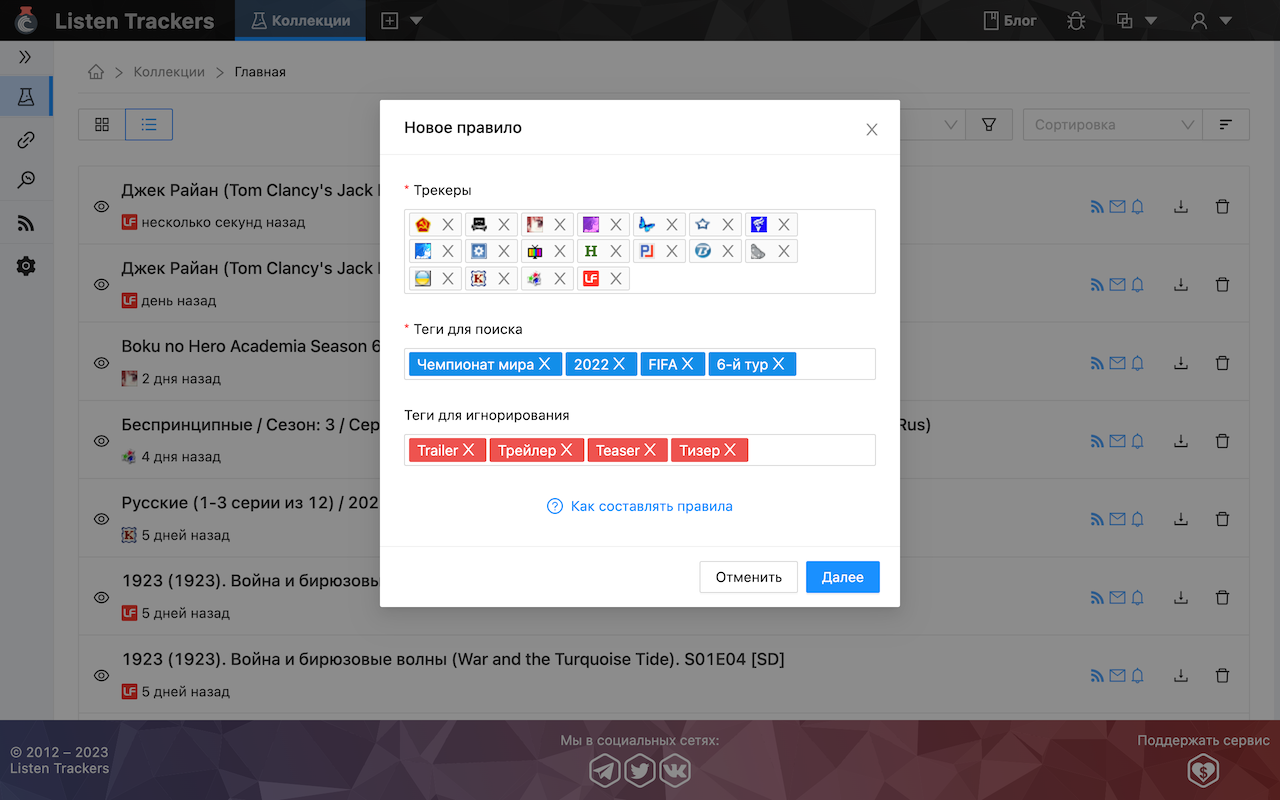Open Listen Trackers Telegram page in the footer
Viewport: 1280px width, 800px height.
point(605,771)
